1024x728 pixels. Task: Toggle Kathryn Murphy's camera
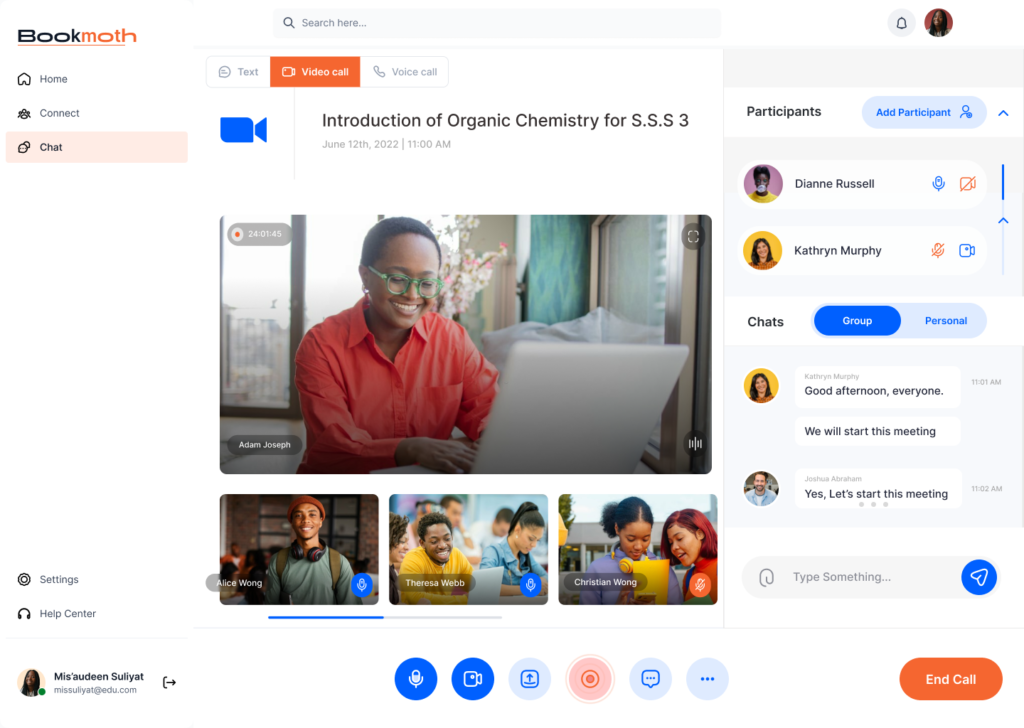tap(967, 251)
